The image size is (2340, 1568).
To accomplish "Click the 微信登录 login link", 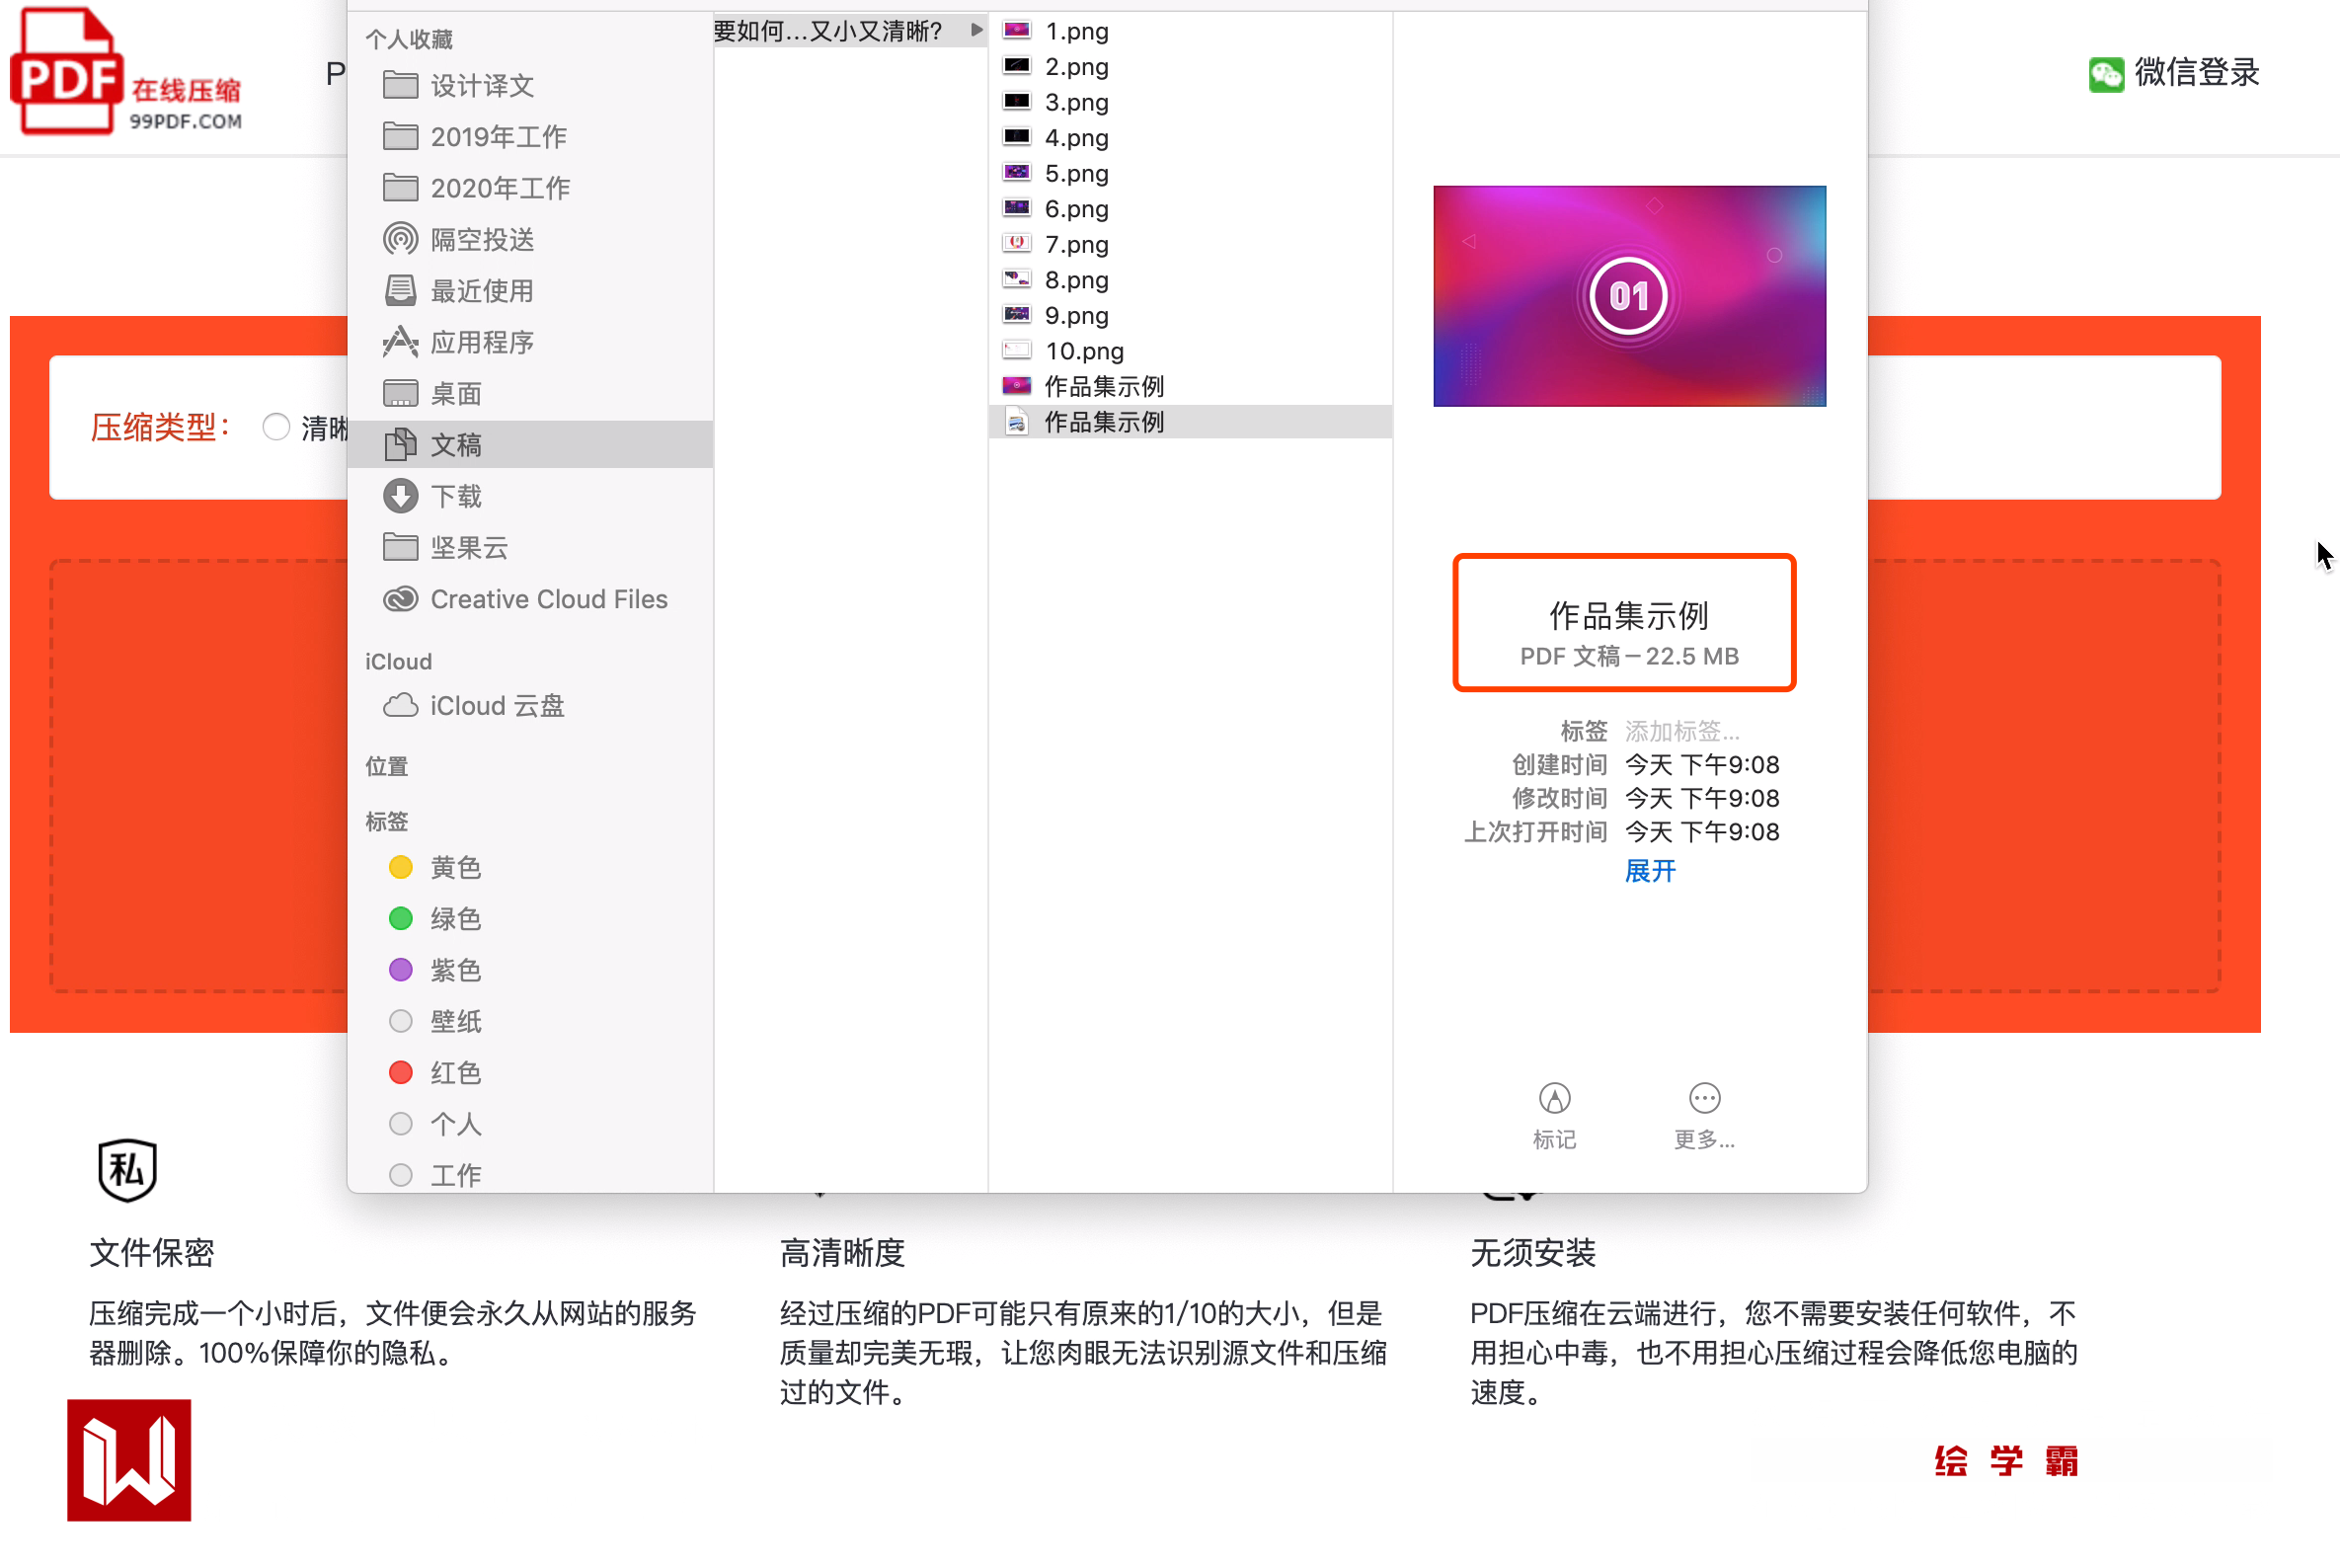I will pos(2196,72).
